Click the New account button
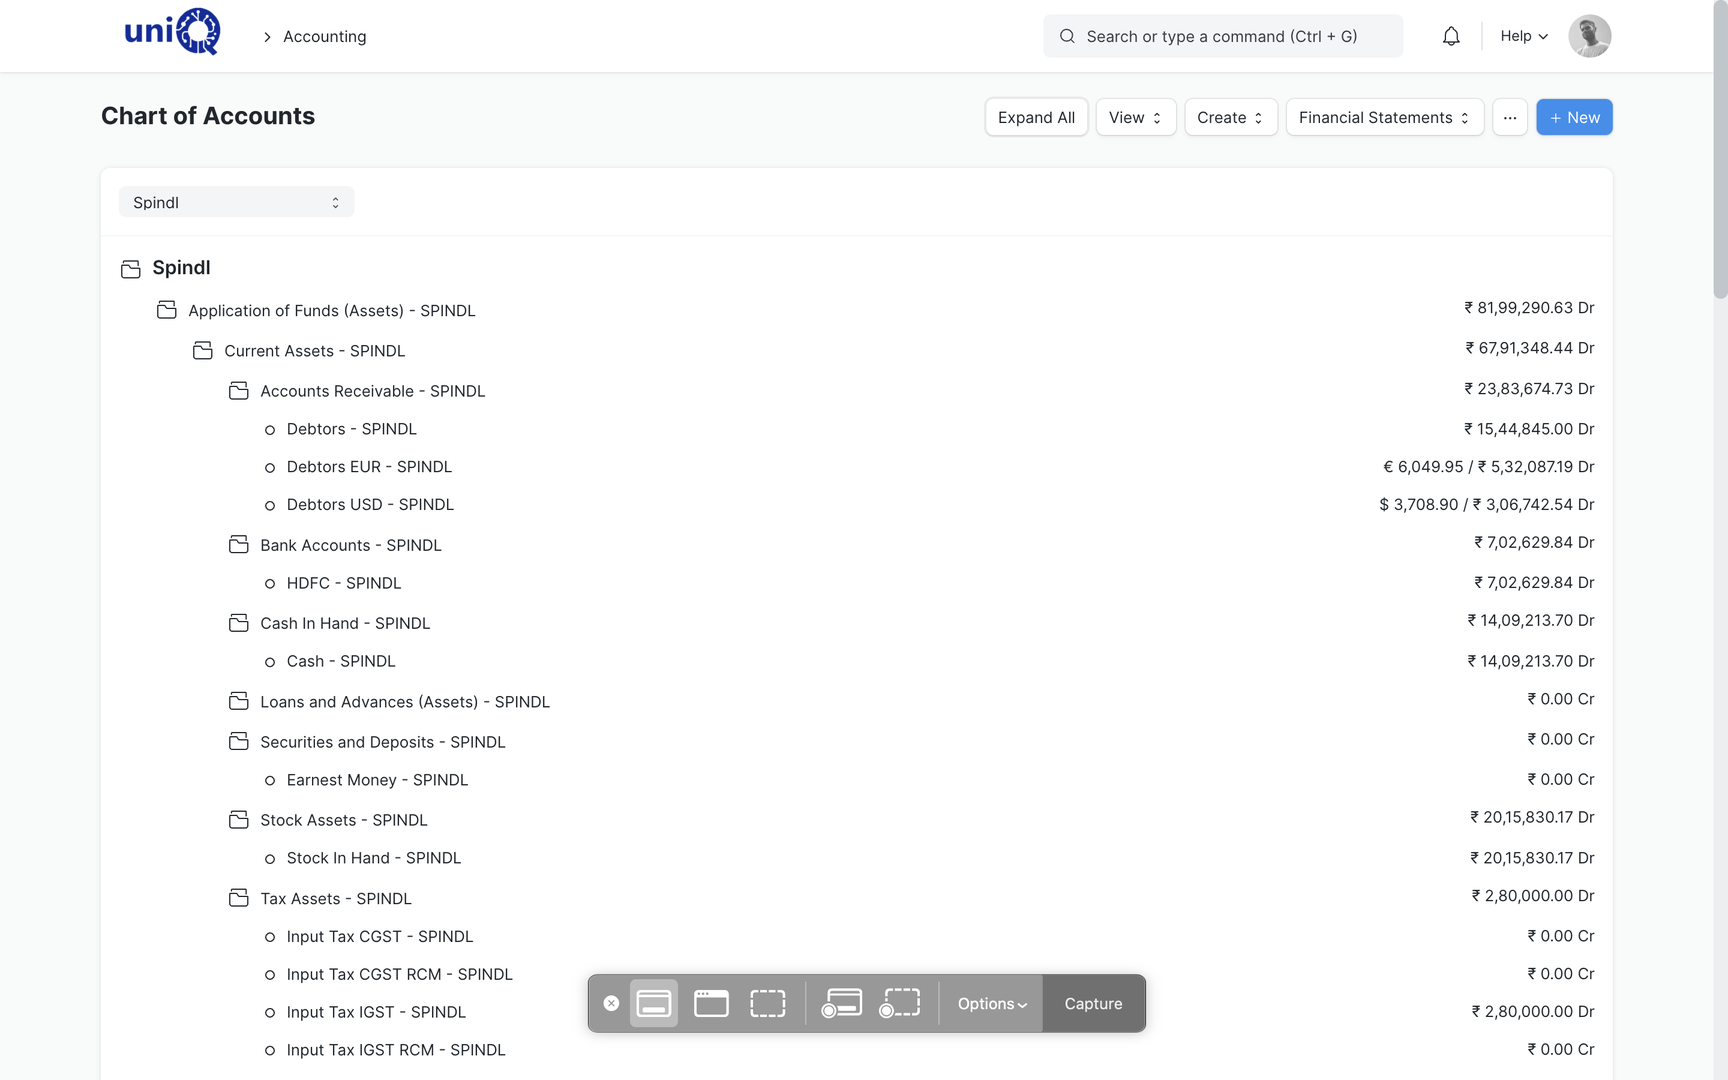The height and width of the screenshot is (1080, 1728). click(1574, 117)
